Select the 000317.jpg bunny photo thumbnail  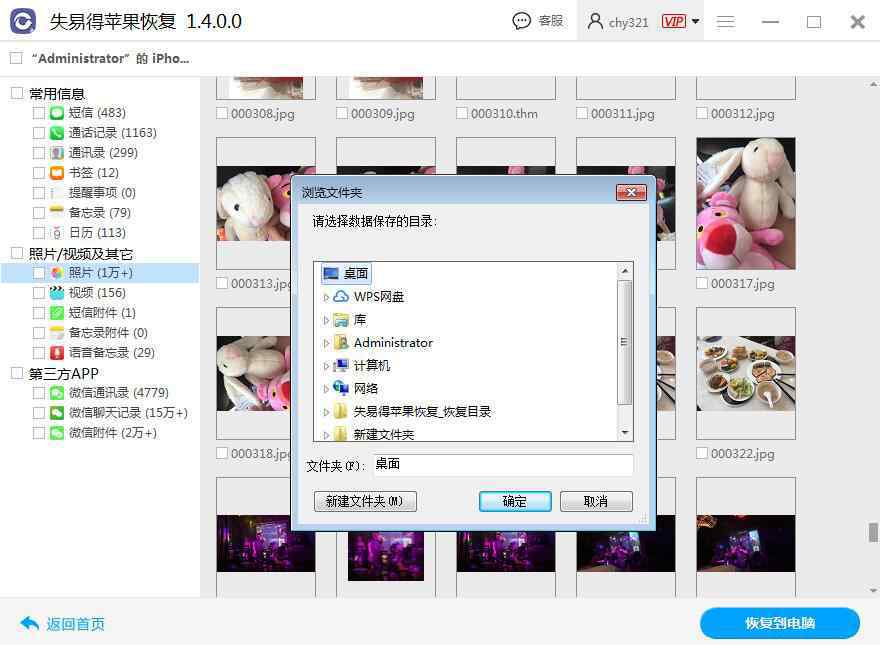click(x=745, y=203)
